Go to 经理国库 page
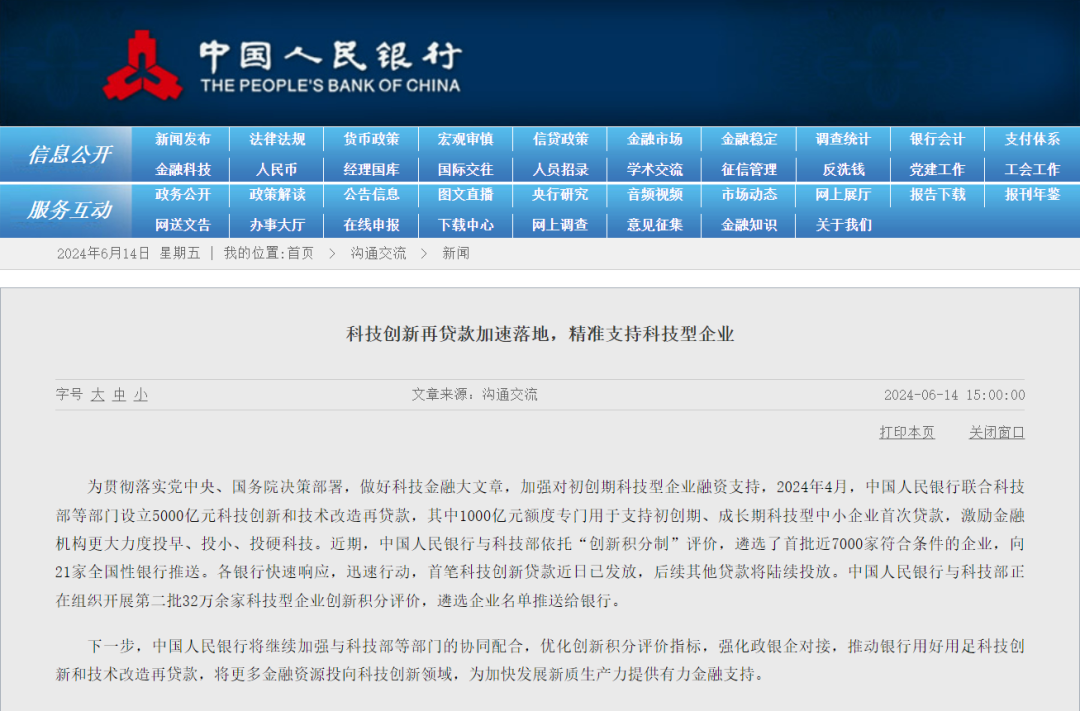 point(371,169)
